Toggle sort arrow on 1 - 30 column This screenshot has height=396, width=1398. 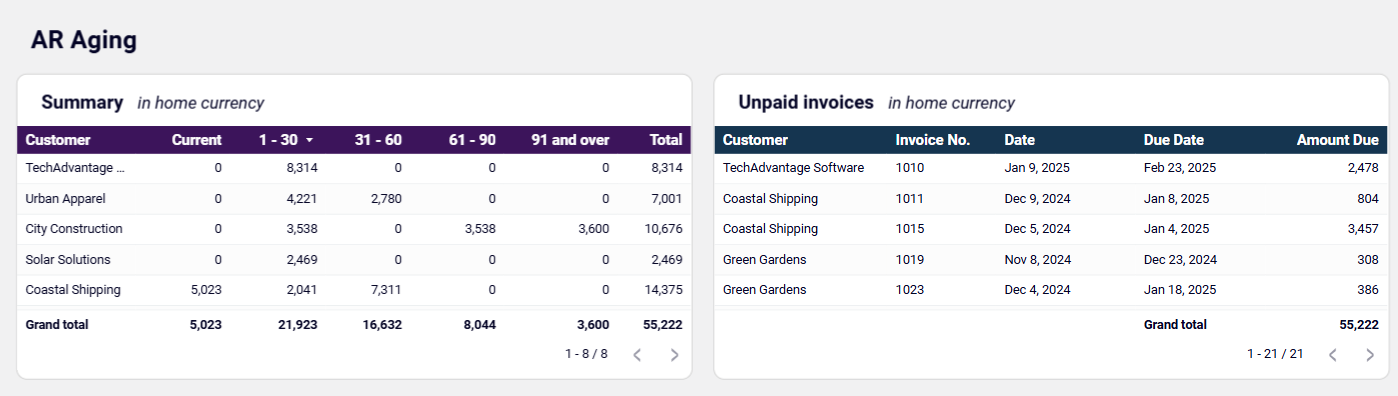click(x=309, y=140)
